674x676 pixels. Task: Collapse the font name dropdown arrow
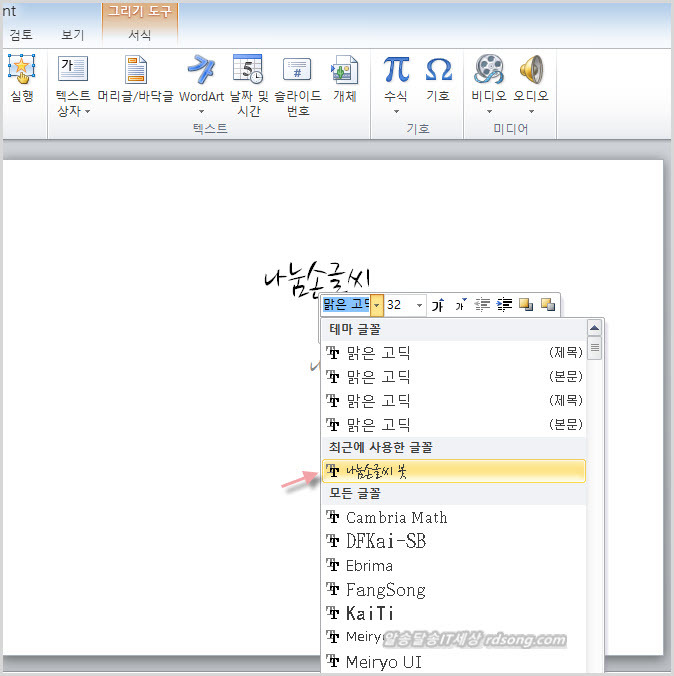tap(377, 305)
